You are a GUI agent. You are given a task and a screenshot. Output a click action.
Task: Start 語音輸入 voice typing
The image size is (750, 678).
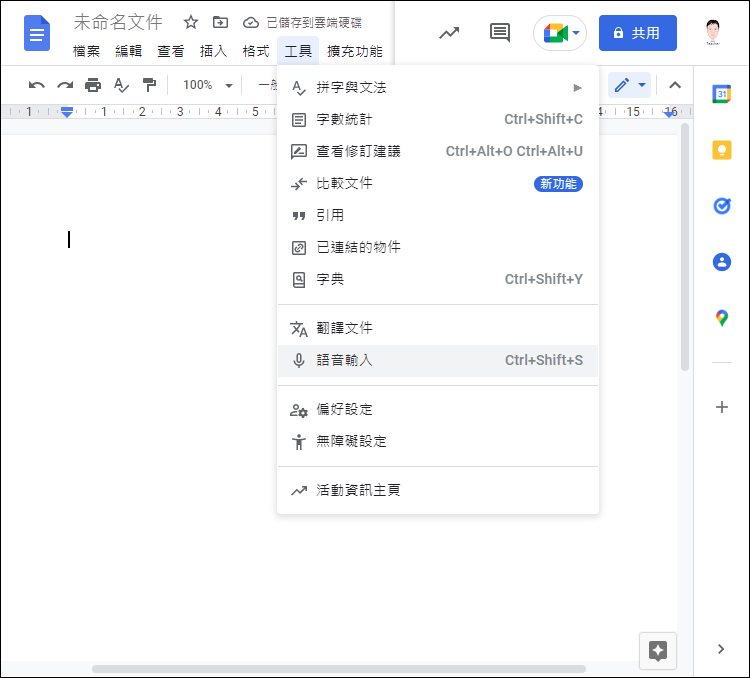coord(438,361)
